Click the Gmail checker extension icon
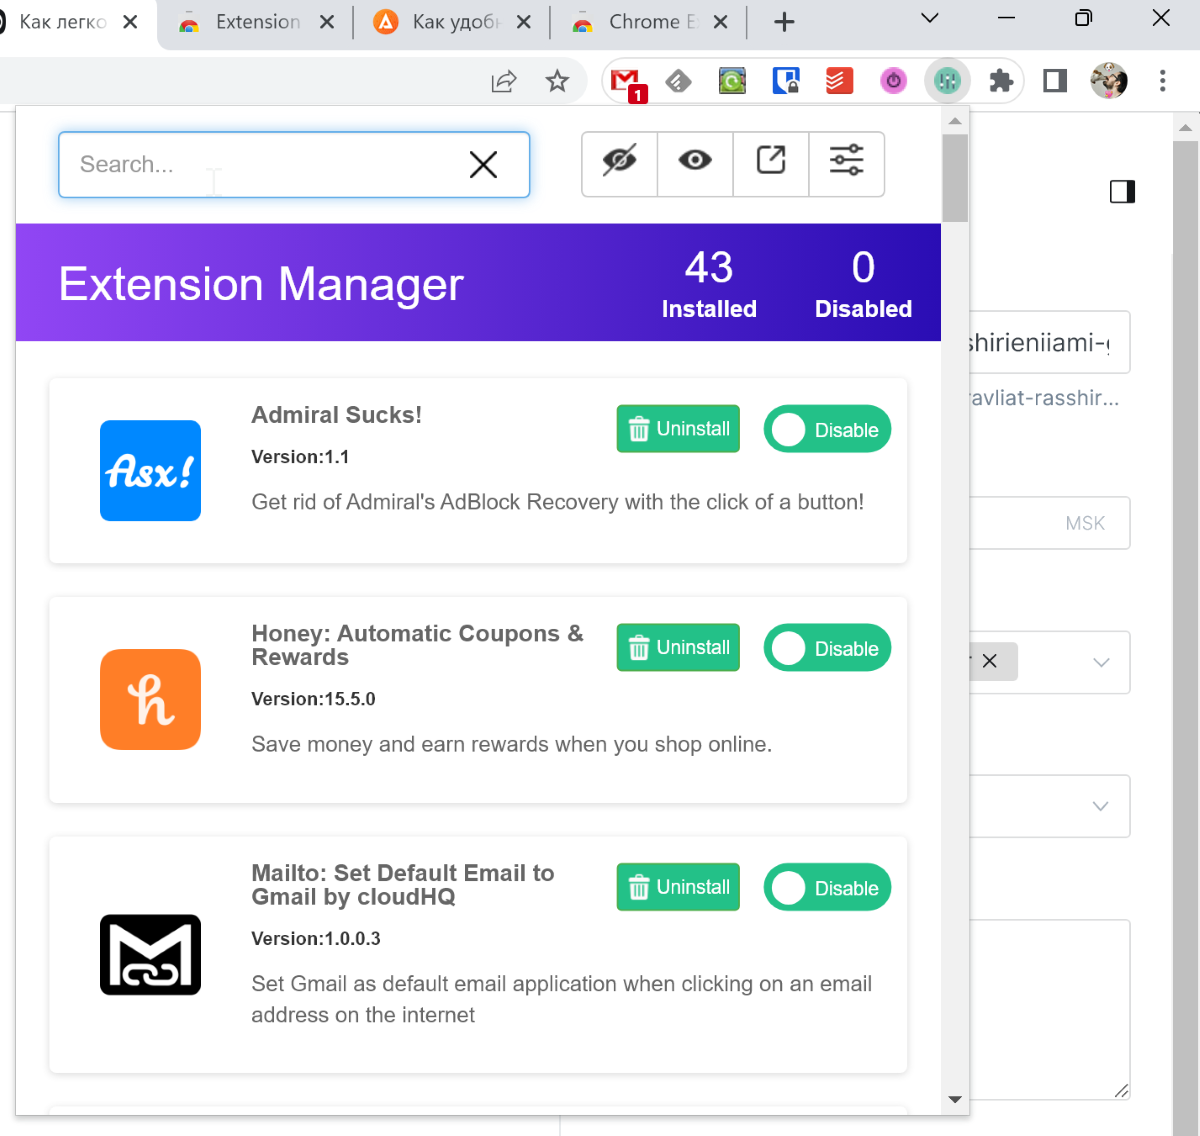 tap(627, 82)
